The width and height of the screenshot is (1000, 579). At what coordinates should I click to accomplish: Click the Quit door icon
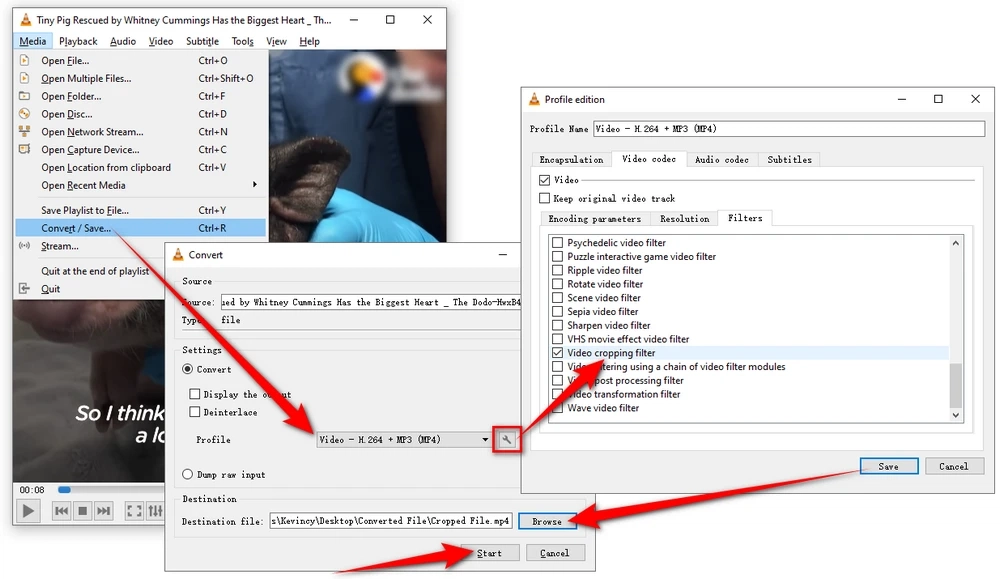click(24, 289)
